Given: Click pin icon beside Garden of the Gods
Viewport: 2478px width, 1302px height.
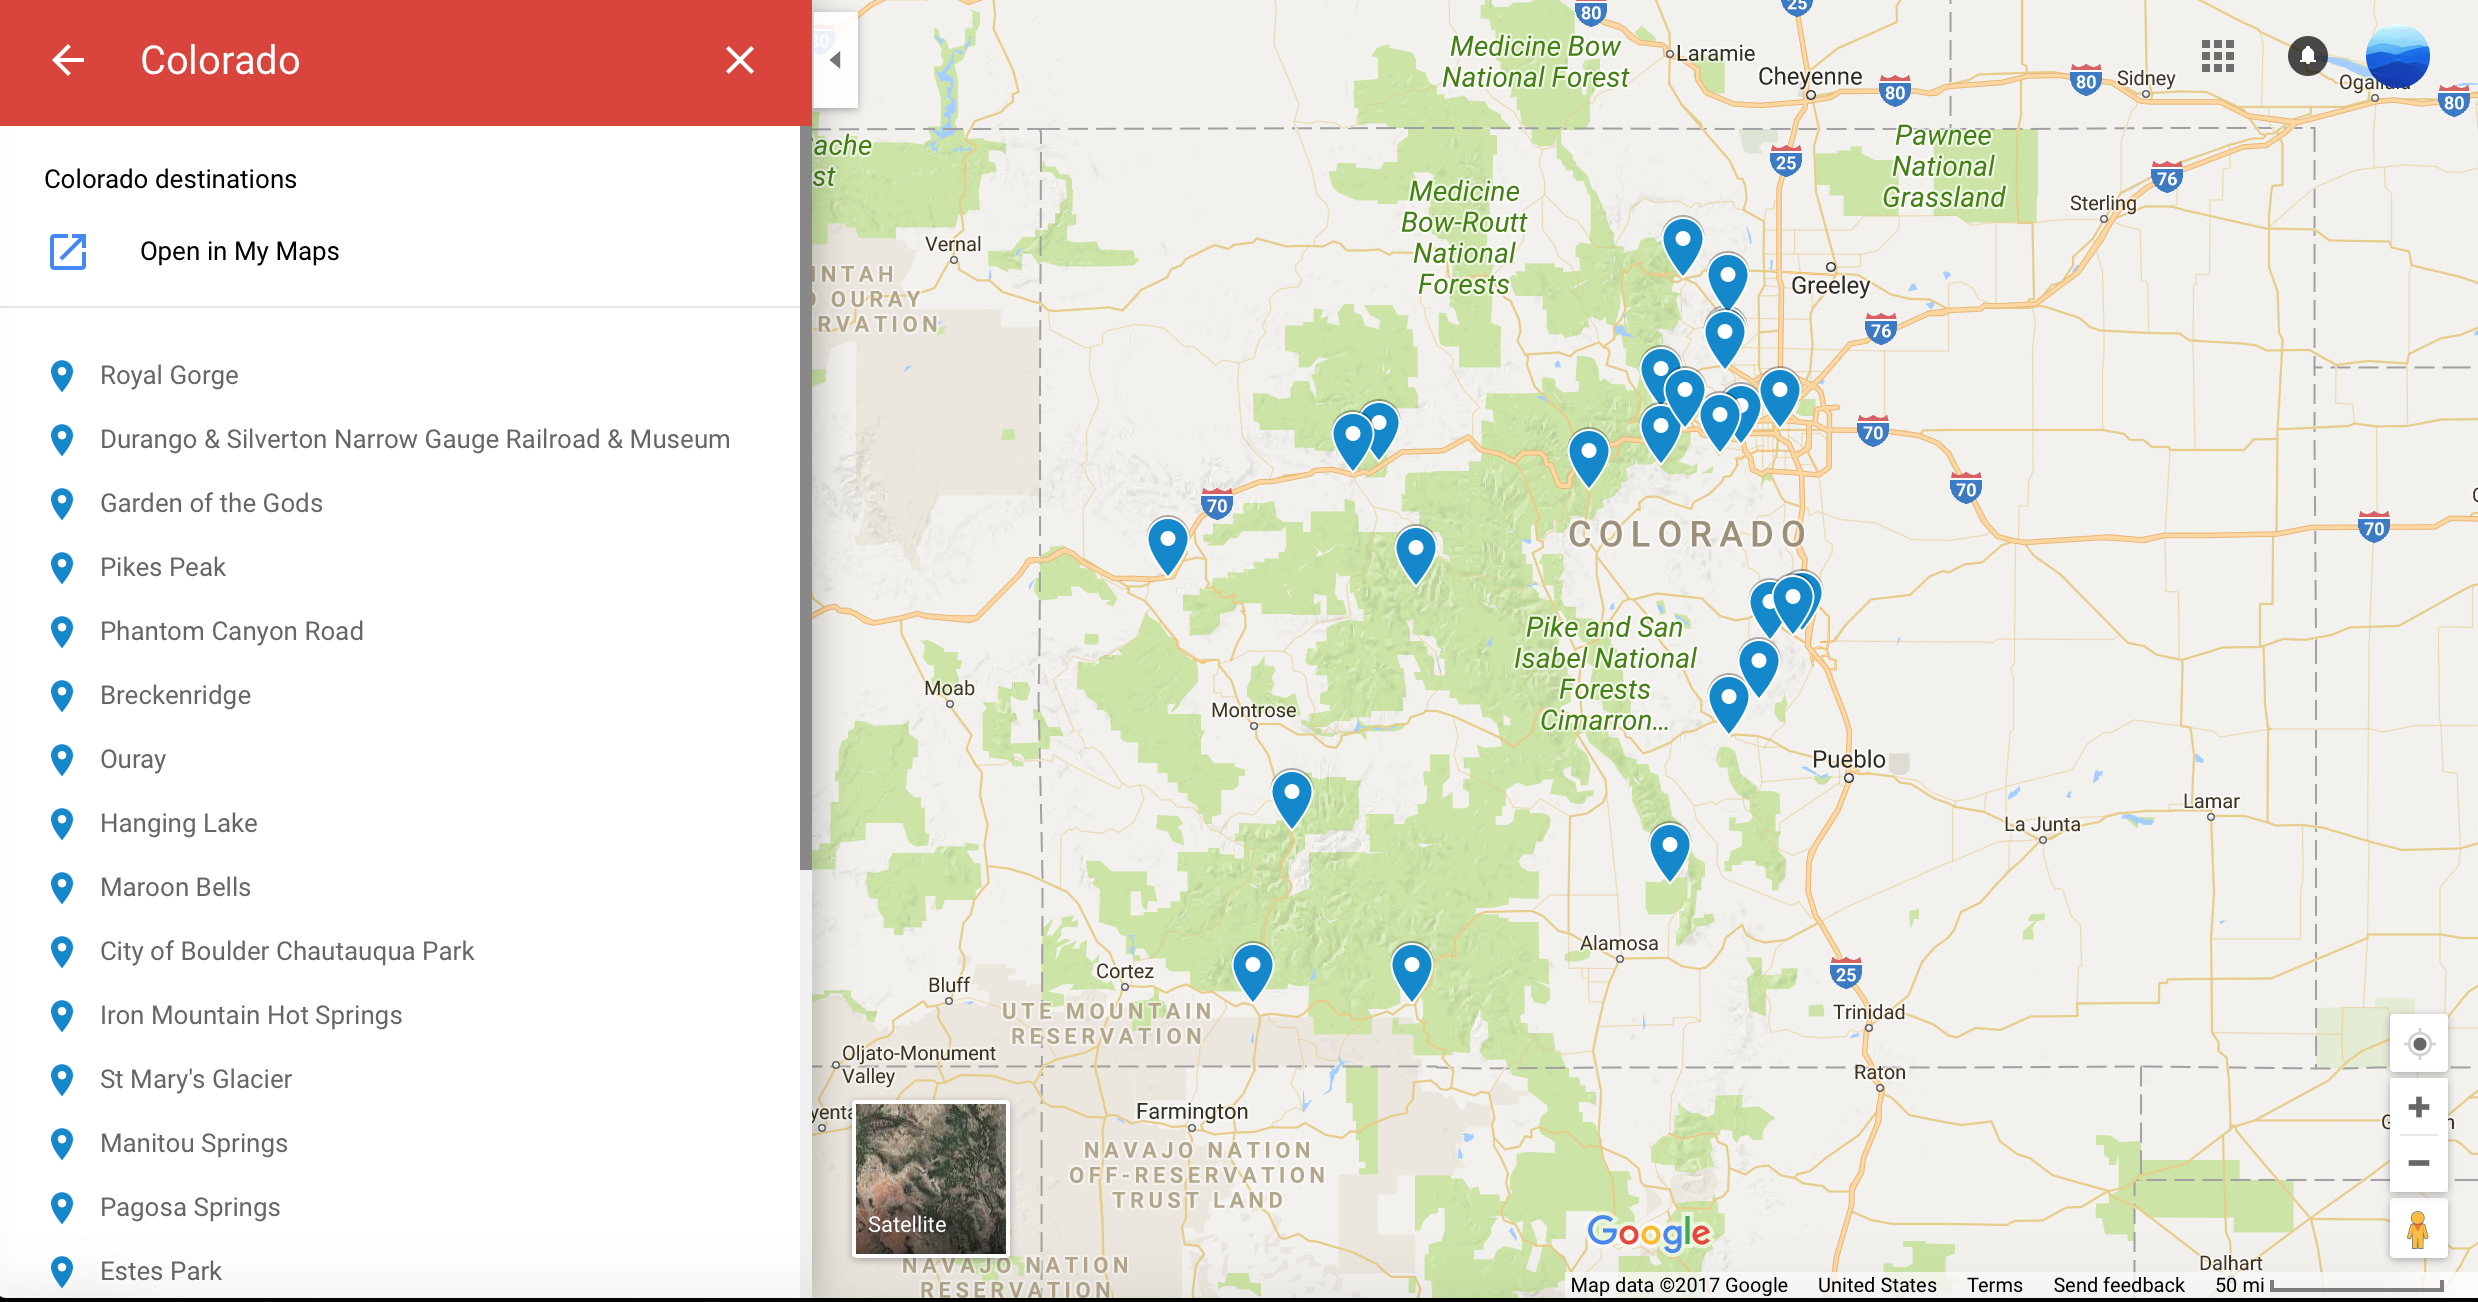Looking at the screenshot, I should 62,504.
